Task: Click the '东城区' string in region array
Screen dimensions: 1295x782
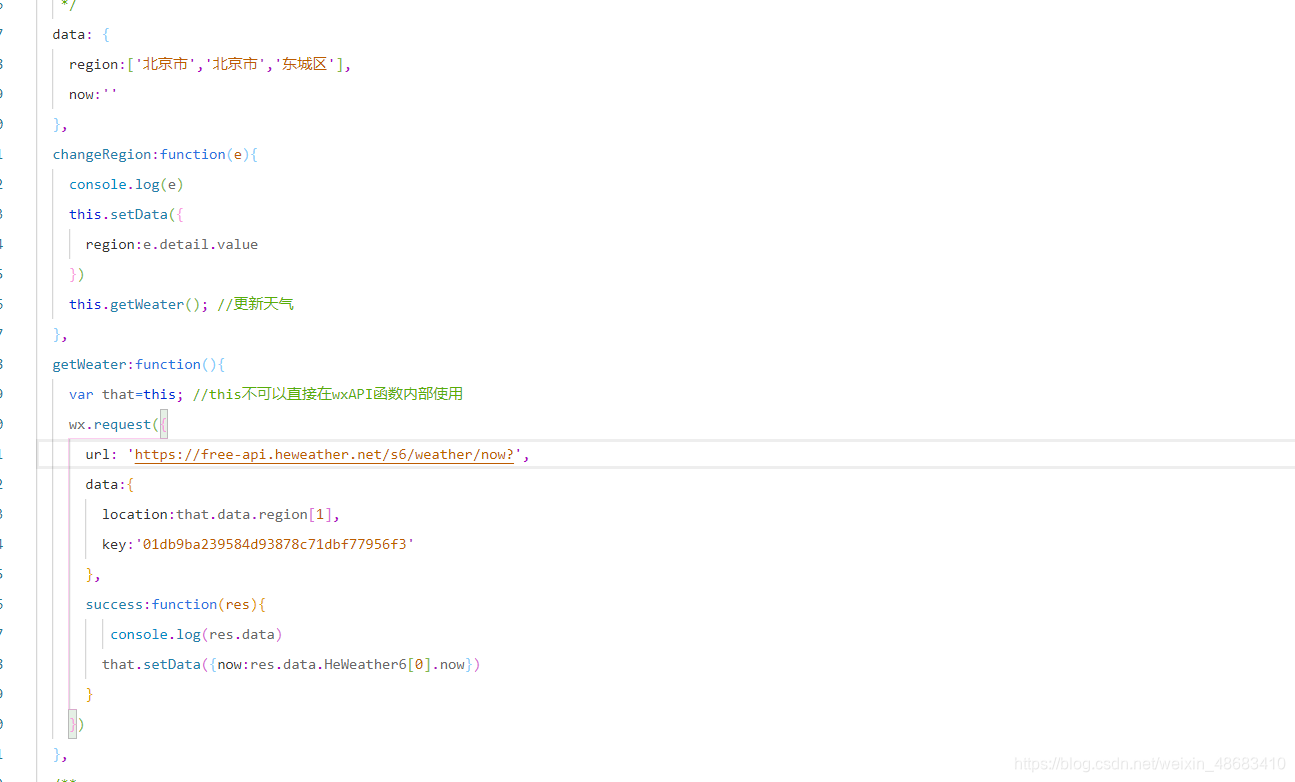Action: [x=306, y=64]
